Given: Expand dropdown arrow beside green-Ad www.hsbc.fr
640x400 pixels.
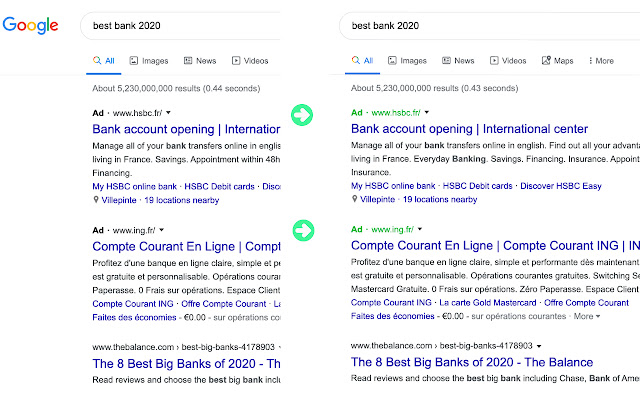Looking at the screenshot, I should click(x=426, y=115).
